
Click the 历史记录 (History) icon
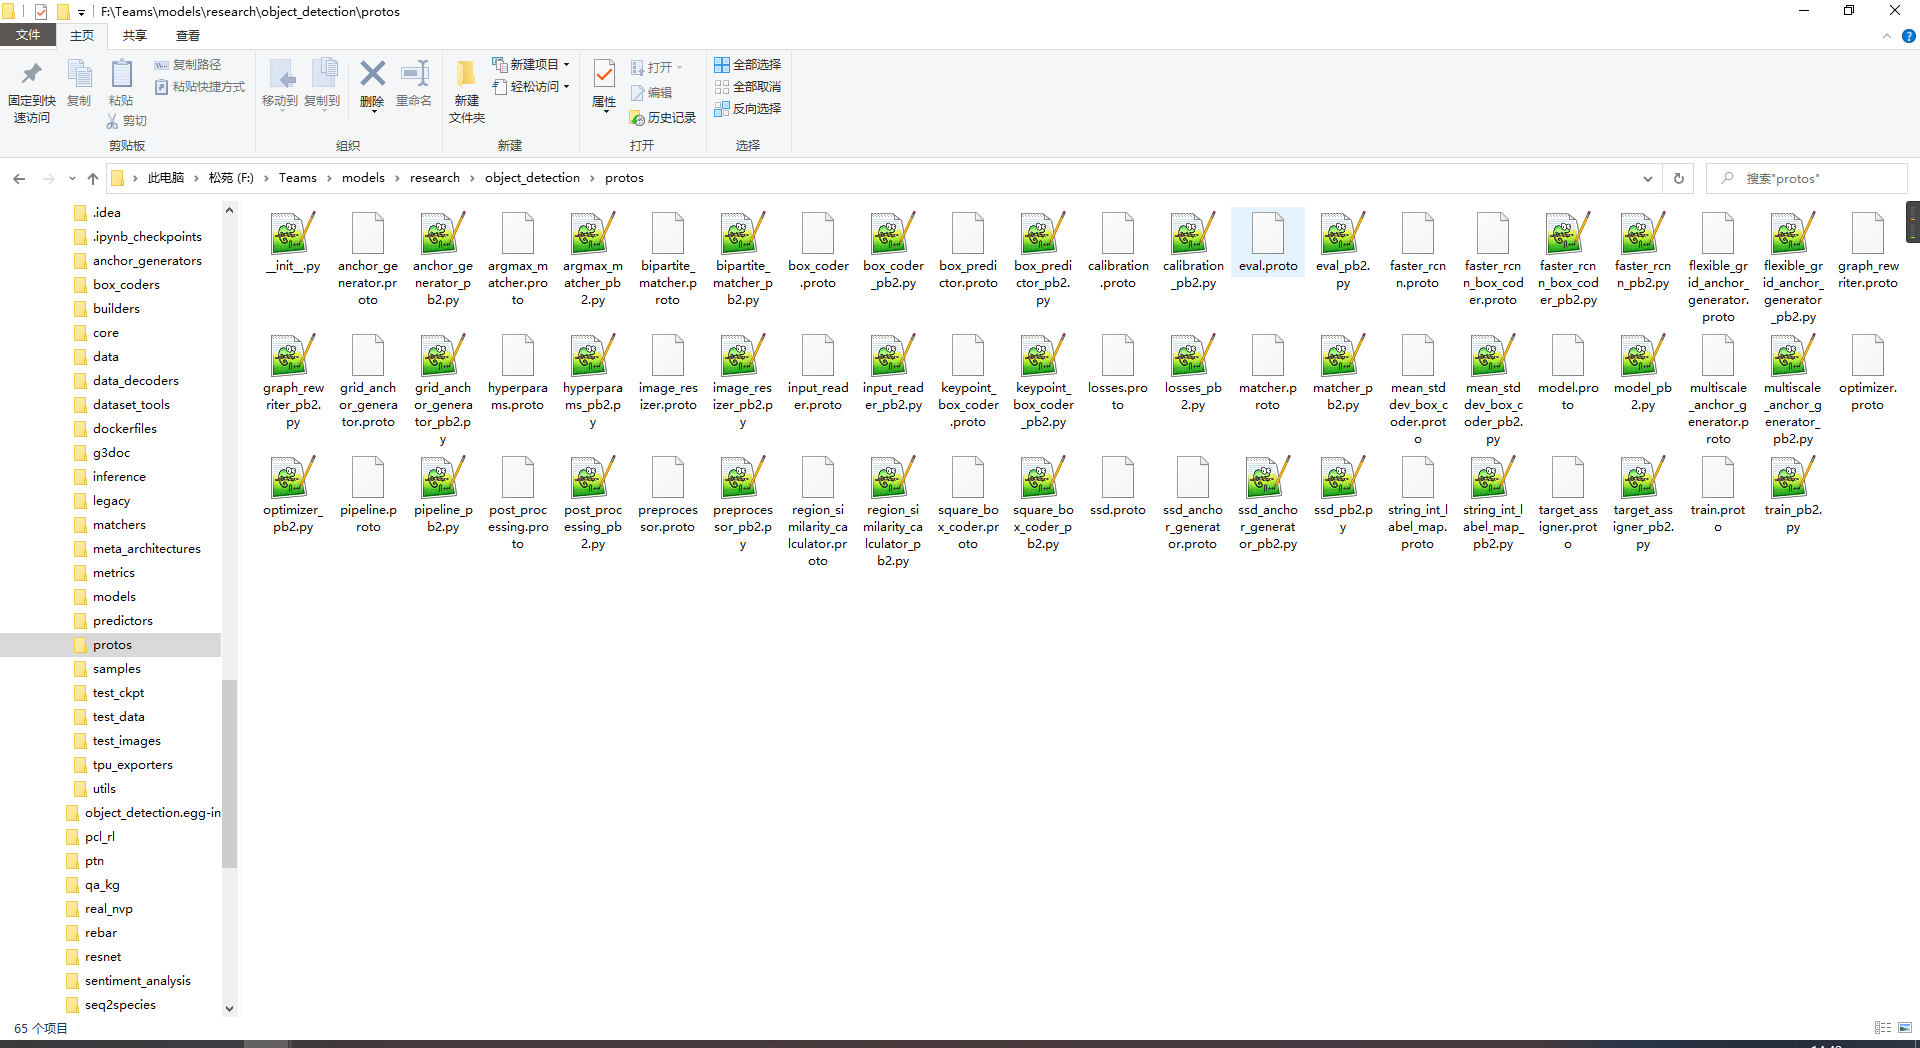point(663,117)
